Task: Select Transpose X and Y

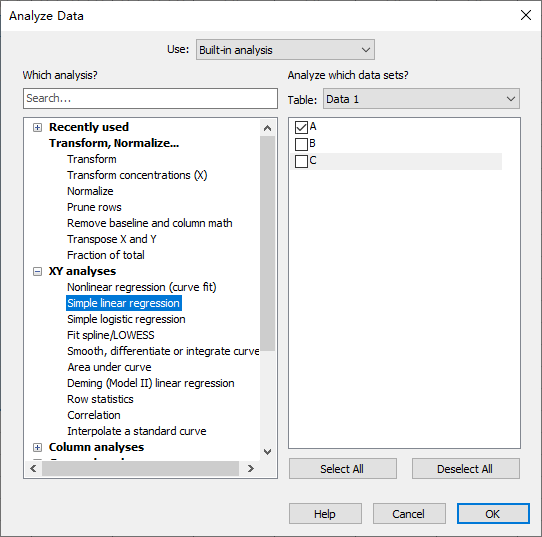Action: [112, 239]
